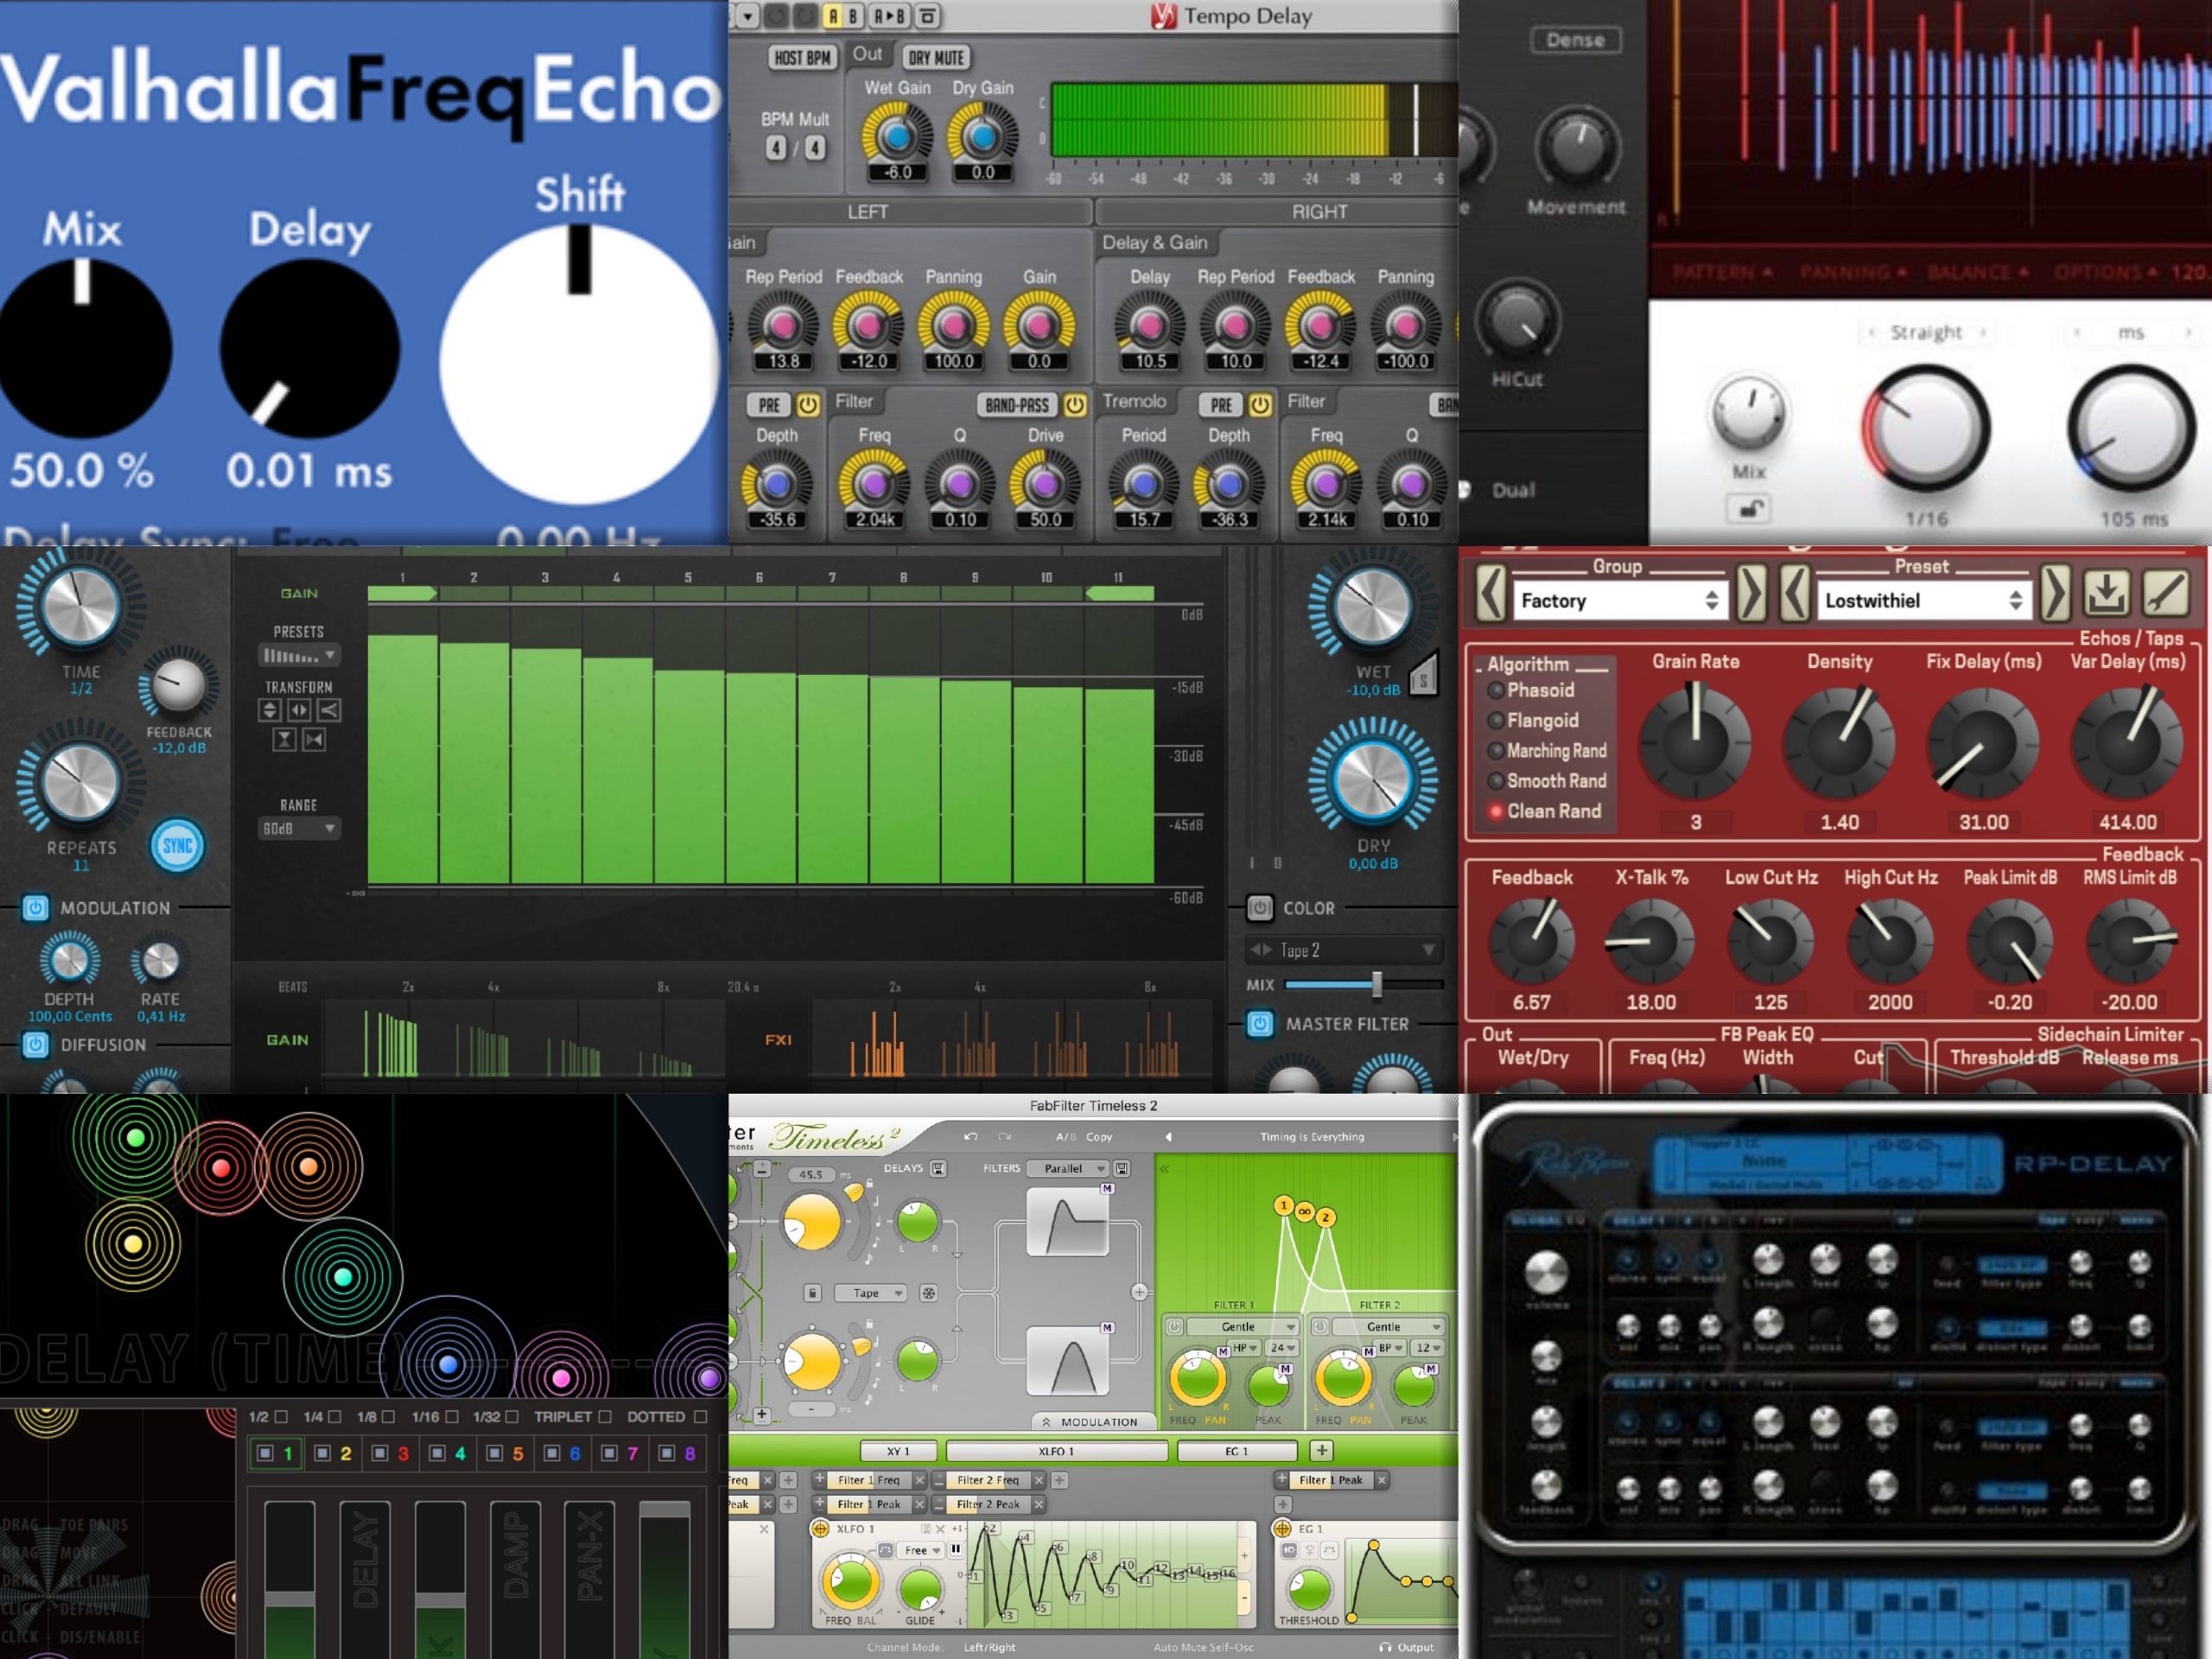Open the Parallel filters routing dropdown
Image resolution: width=2212 pixels, height=1659 pixels.
click(x=1070, y=1168)
